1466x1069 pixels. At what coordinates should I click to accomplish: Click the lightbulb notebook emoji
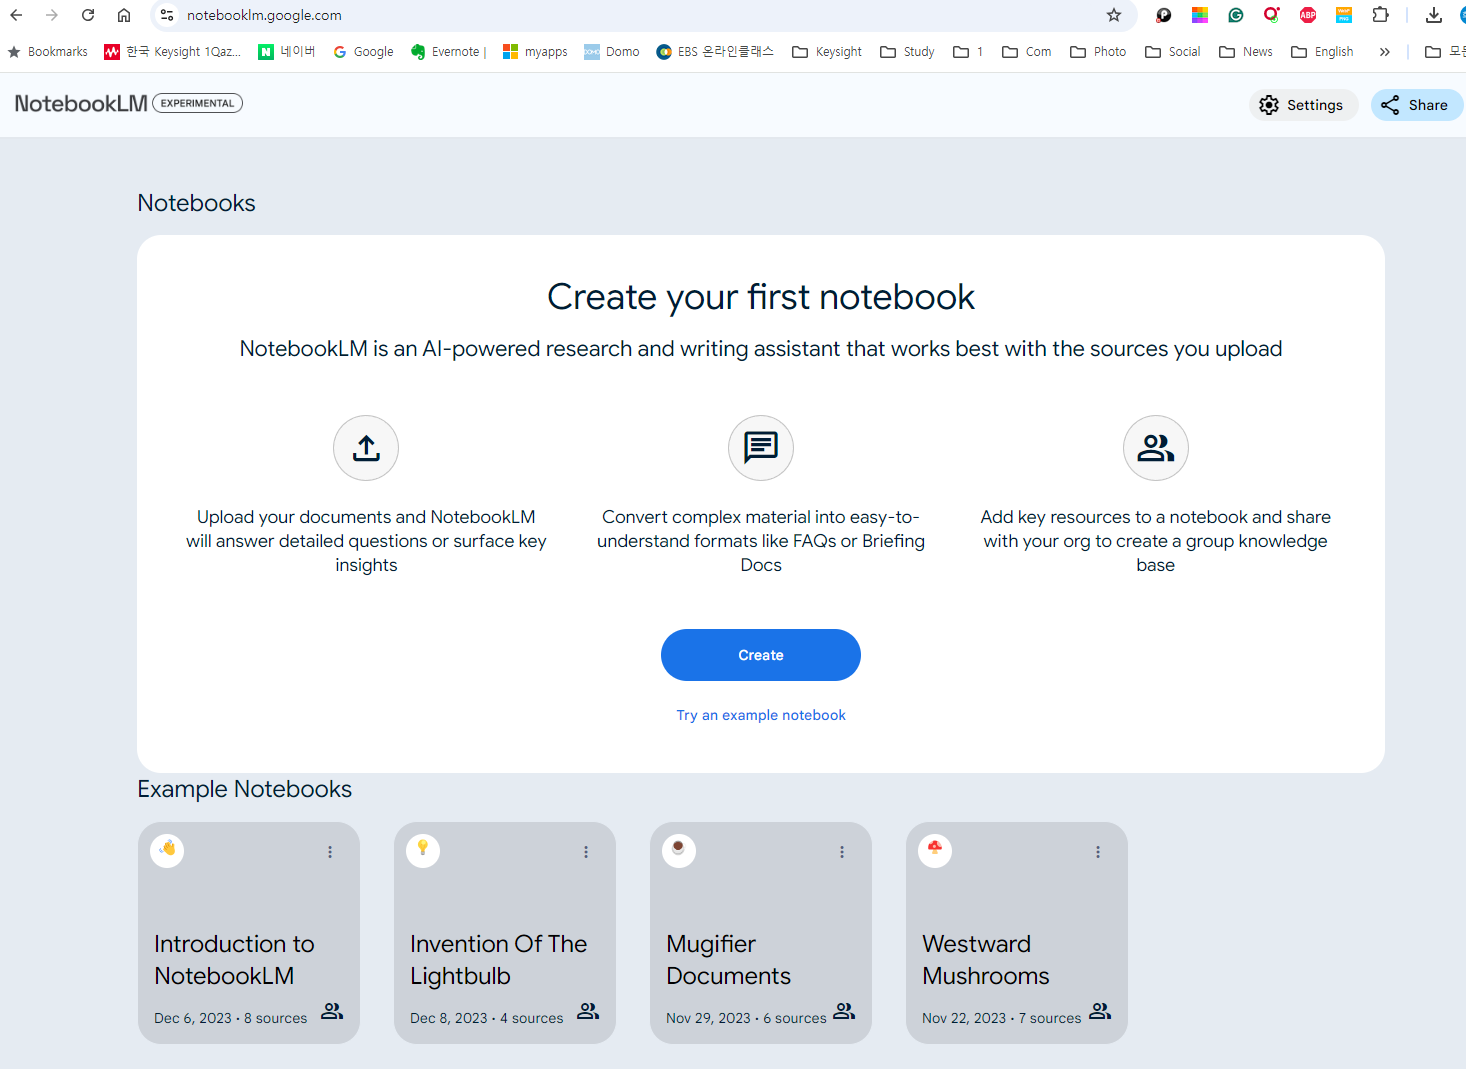click(x=423, y=851)
